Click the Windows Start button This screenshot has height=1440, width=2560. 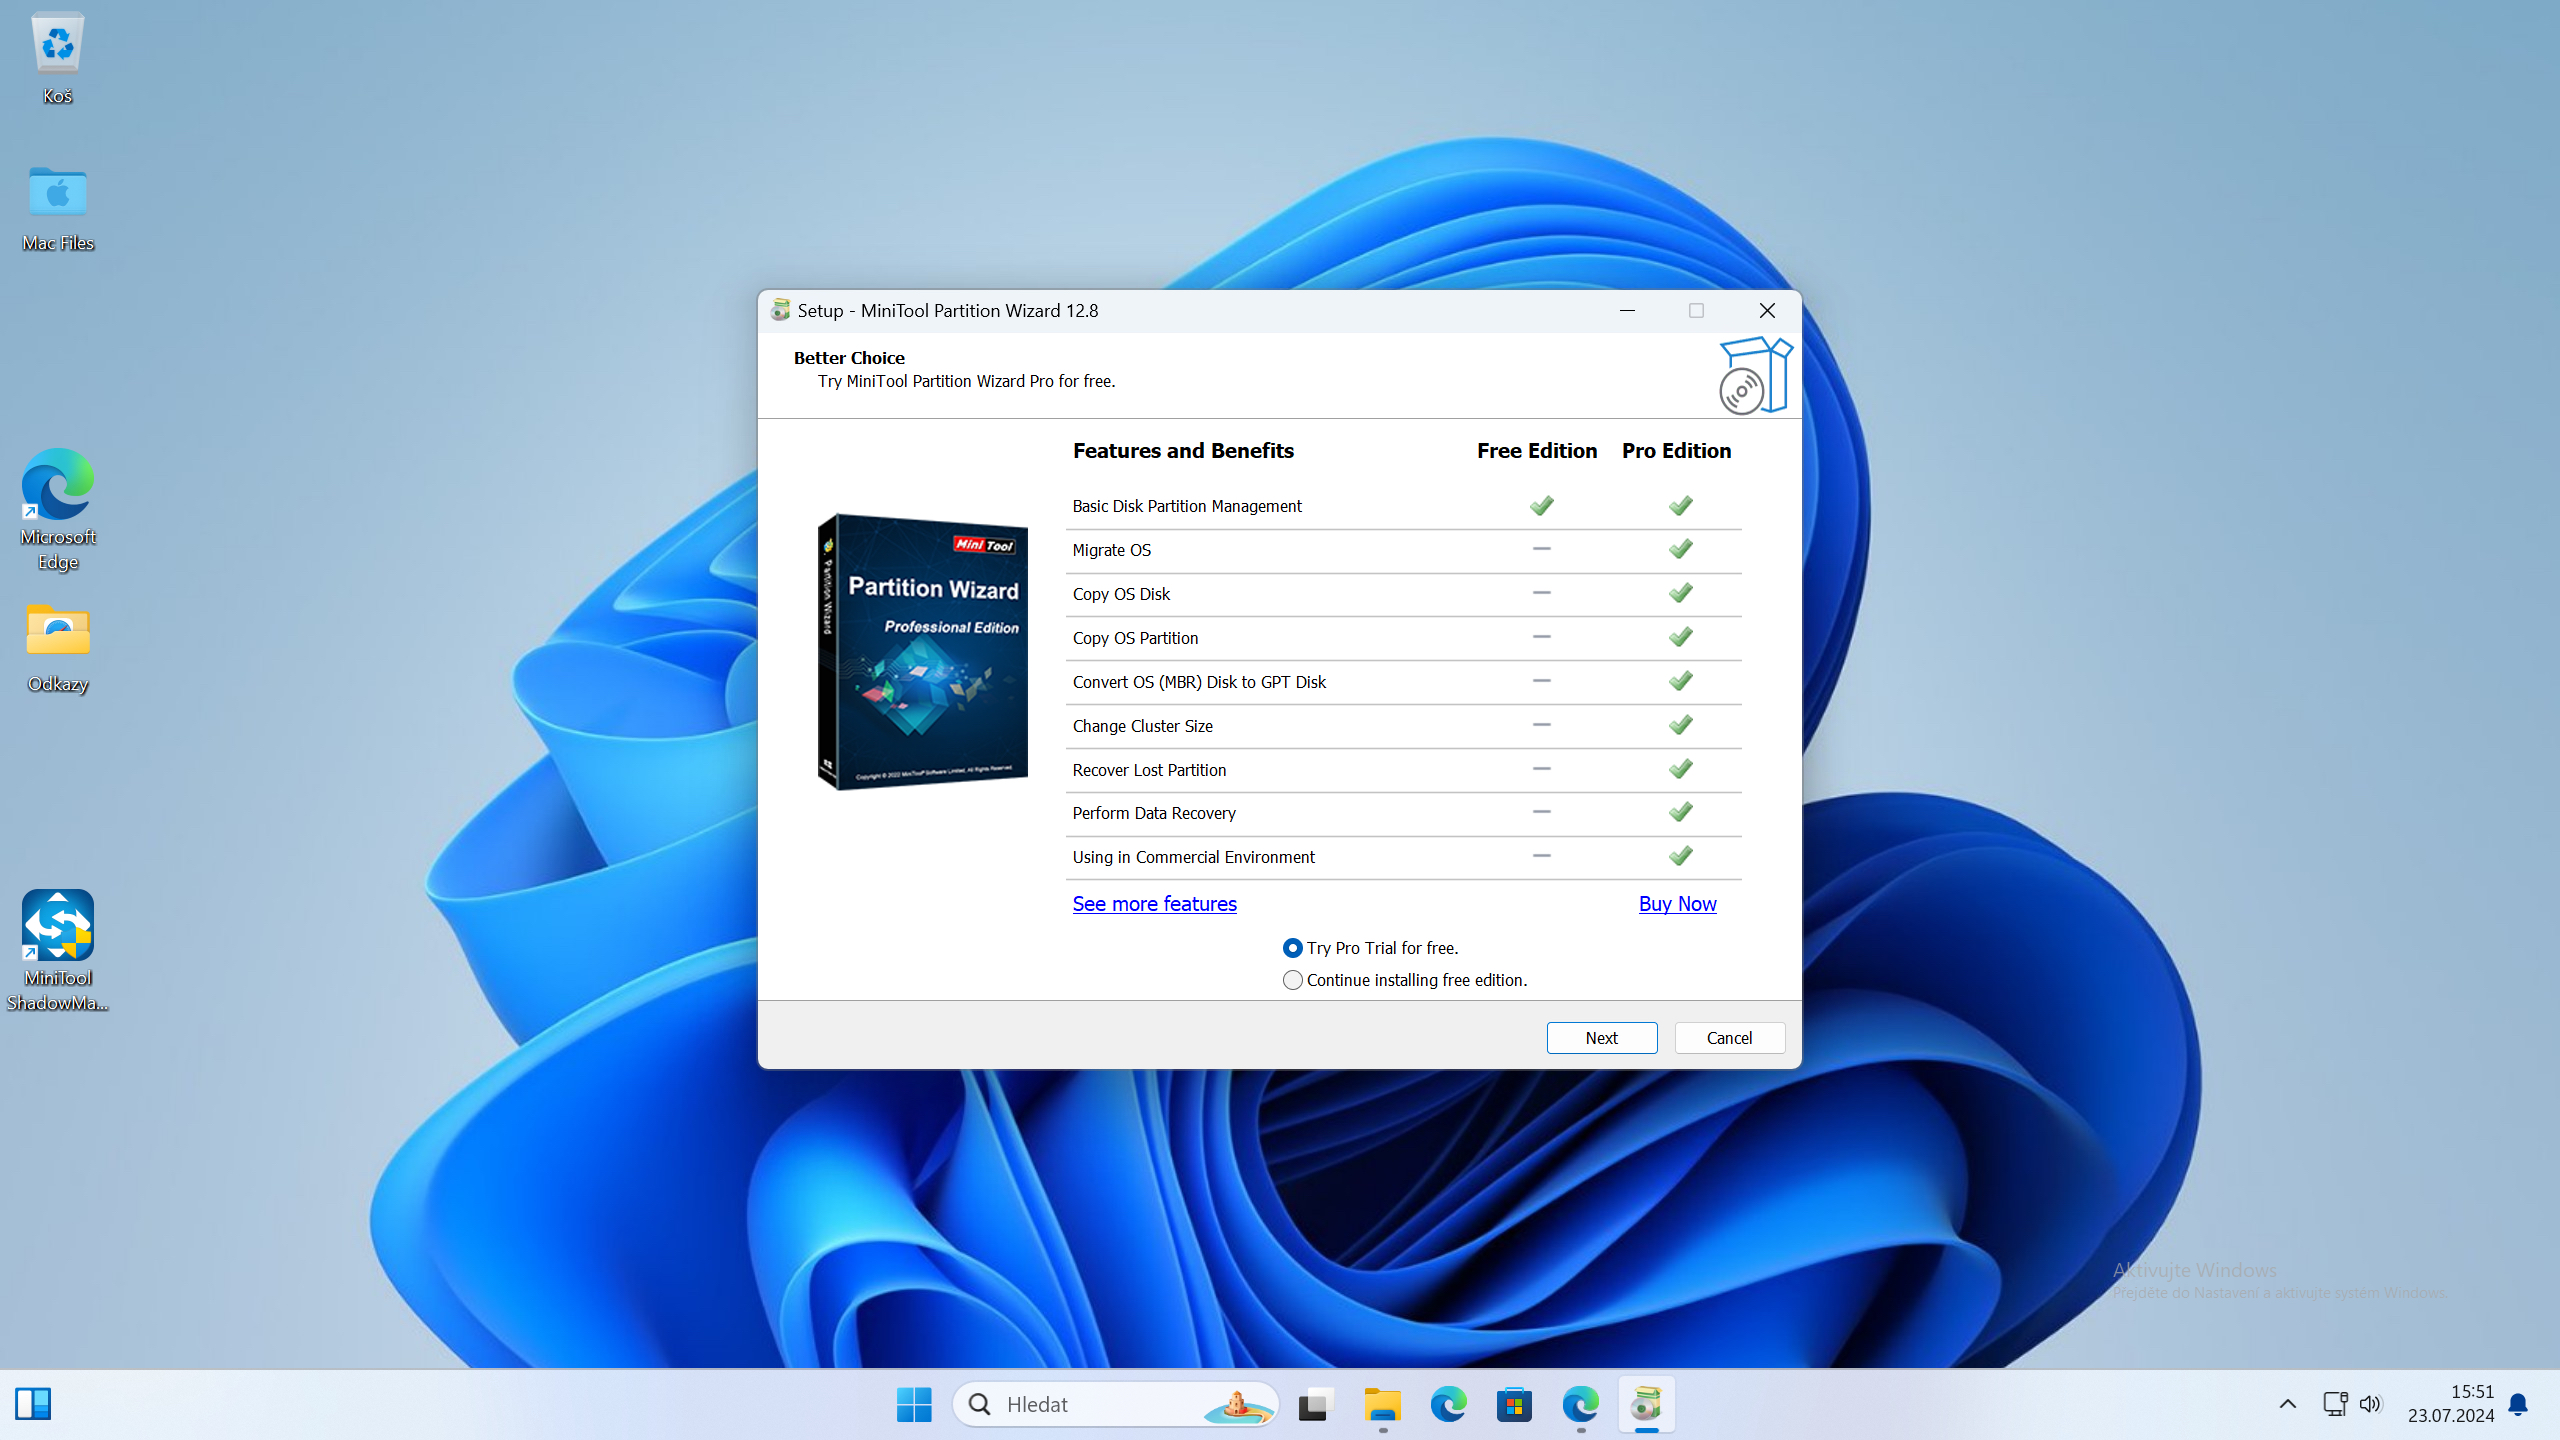click(914, 1404)
